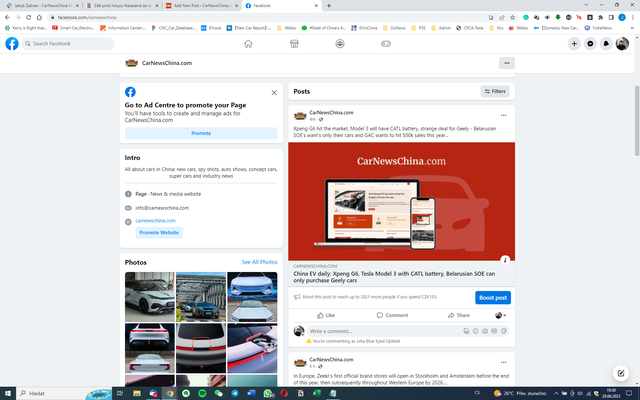
Task: Click Comment under the Xpeng G6 post
Action: click(392, 315)
